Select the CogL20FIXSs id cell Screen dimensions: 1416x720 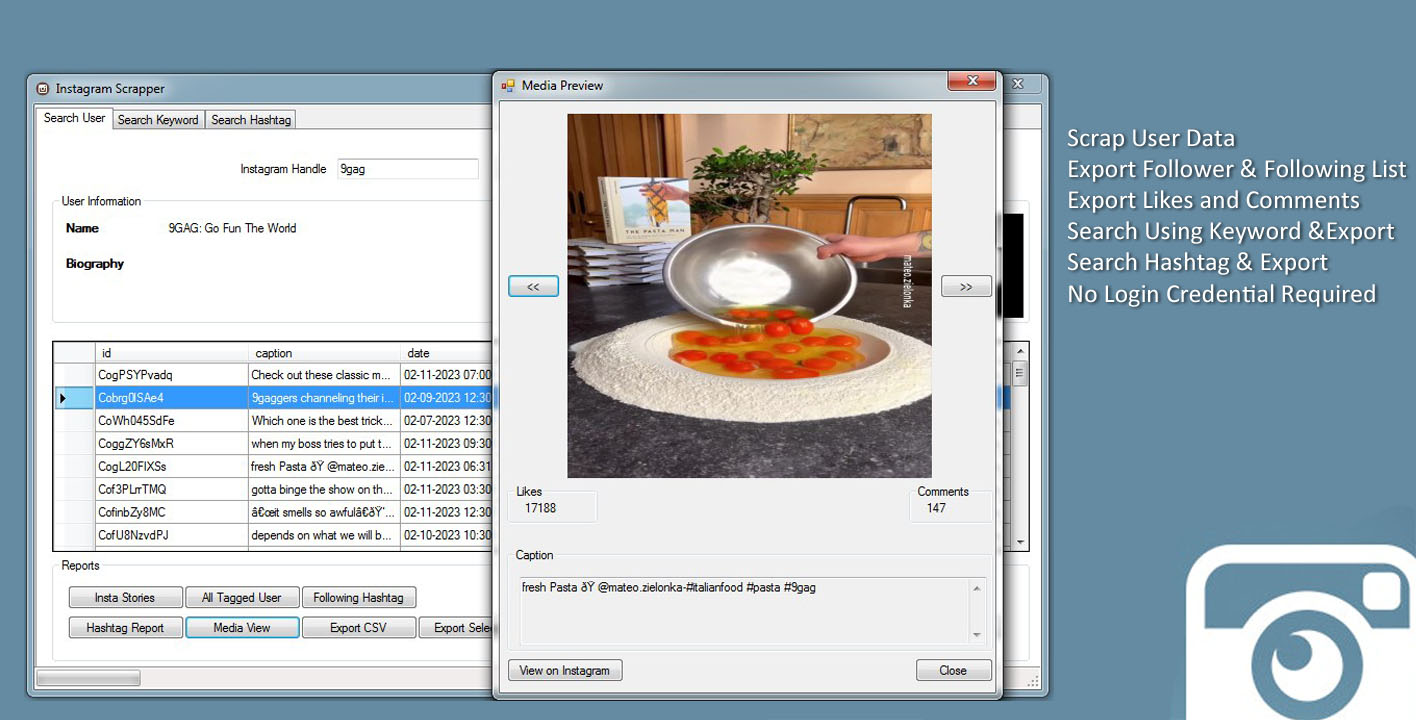click(x=171, y=467)
